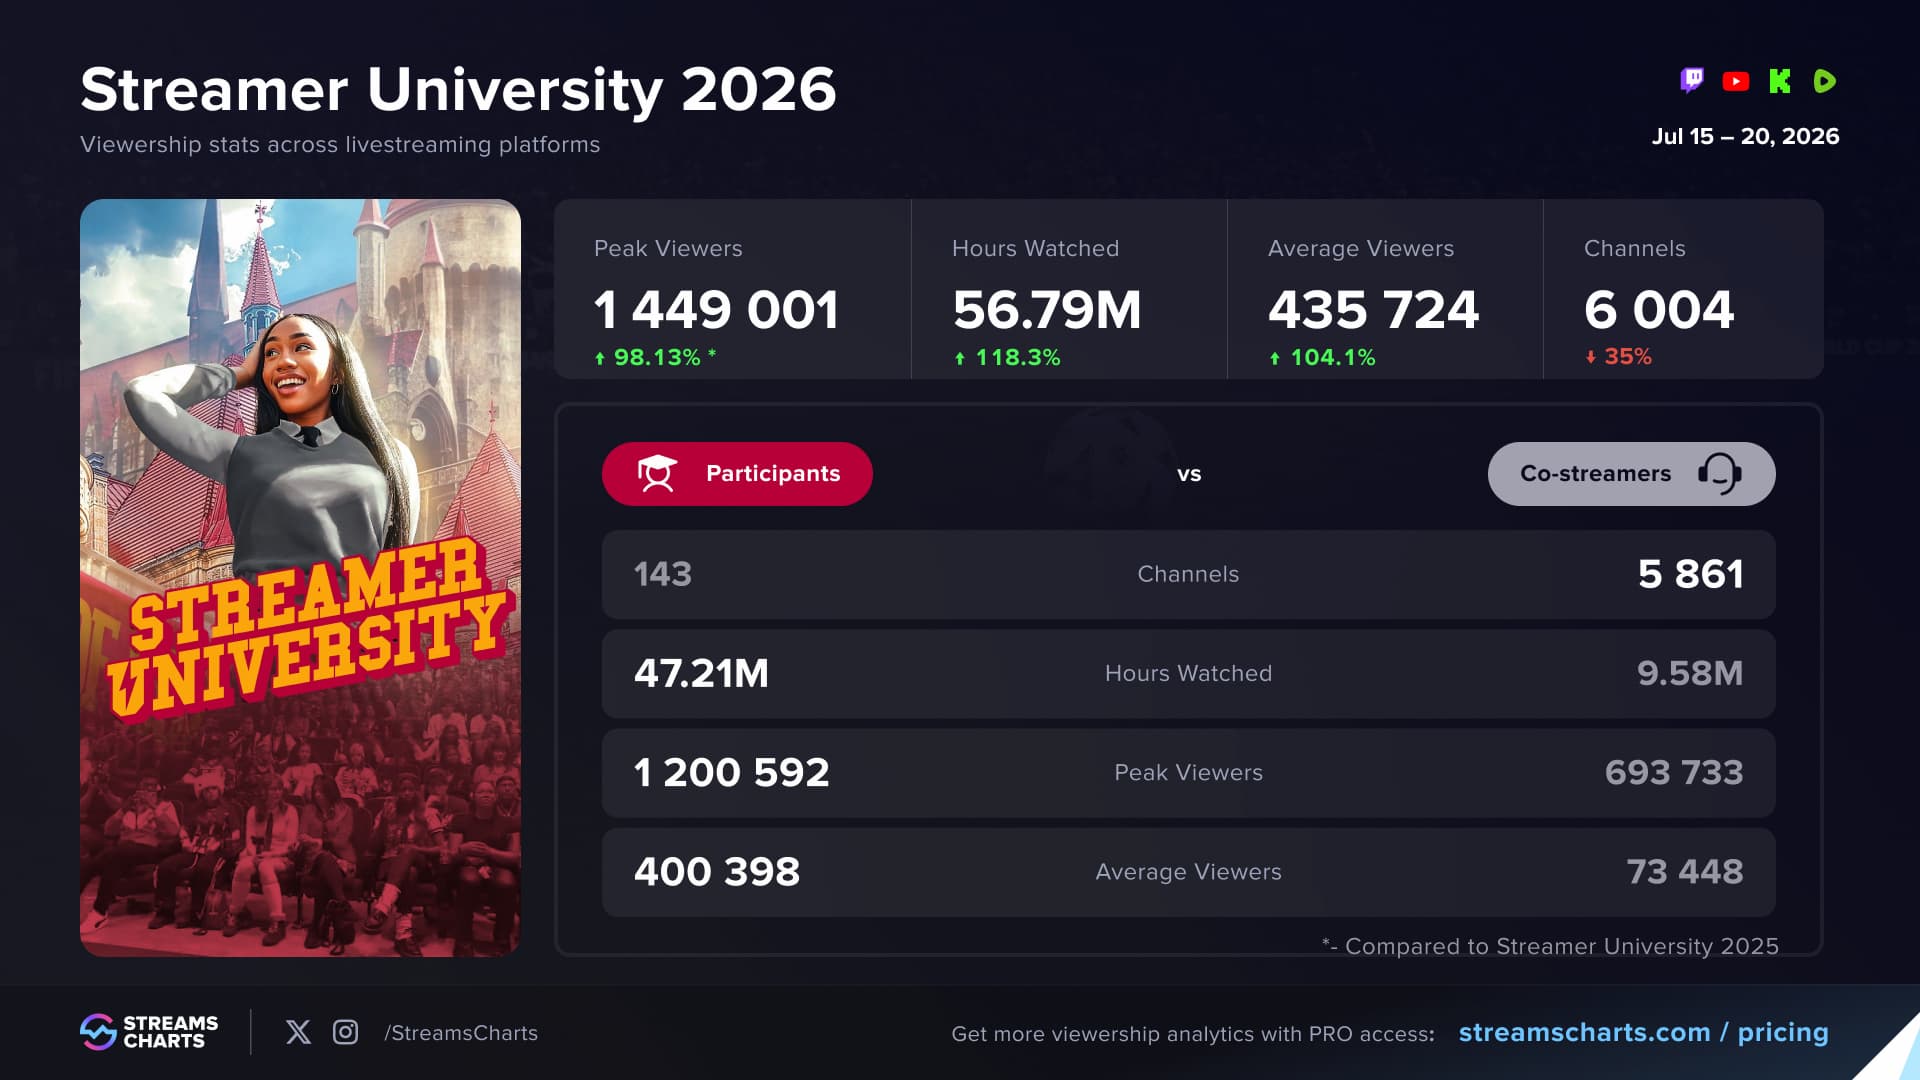Click the Streamer University 2026 title
The width and height of the screenshot is (1920, 1080).
pos(458,90)
